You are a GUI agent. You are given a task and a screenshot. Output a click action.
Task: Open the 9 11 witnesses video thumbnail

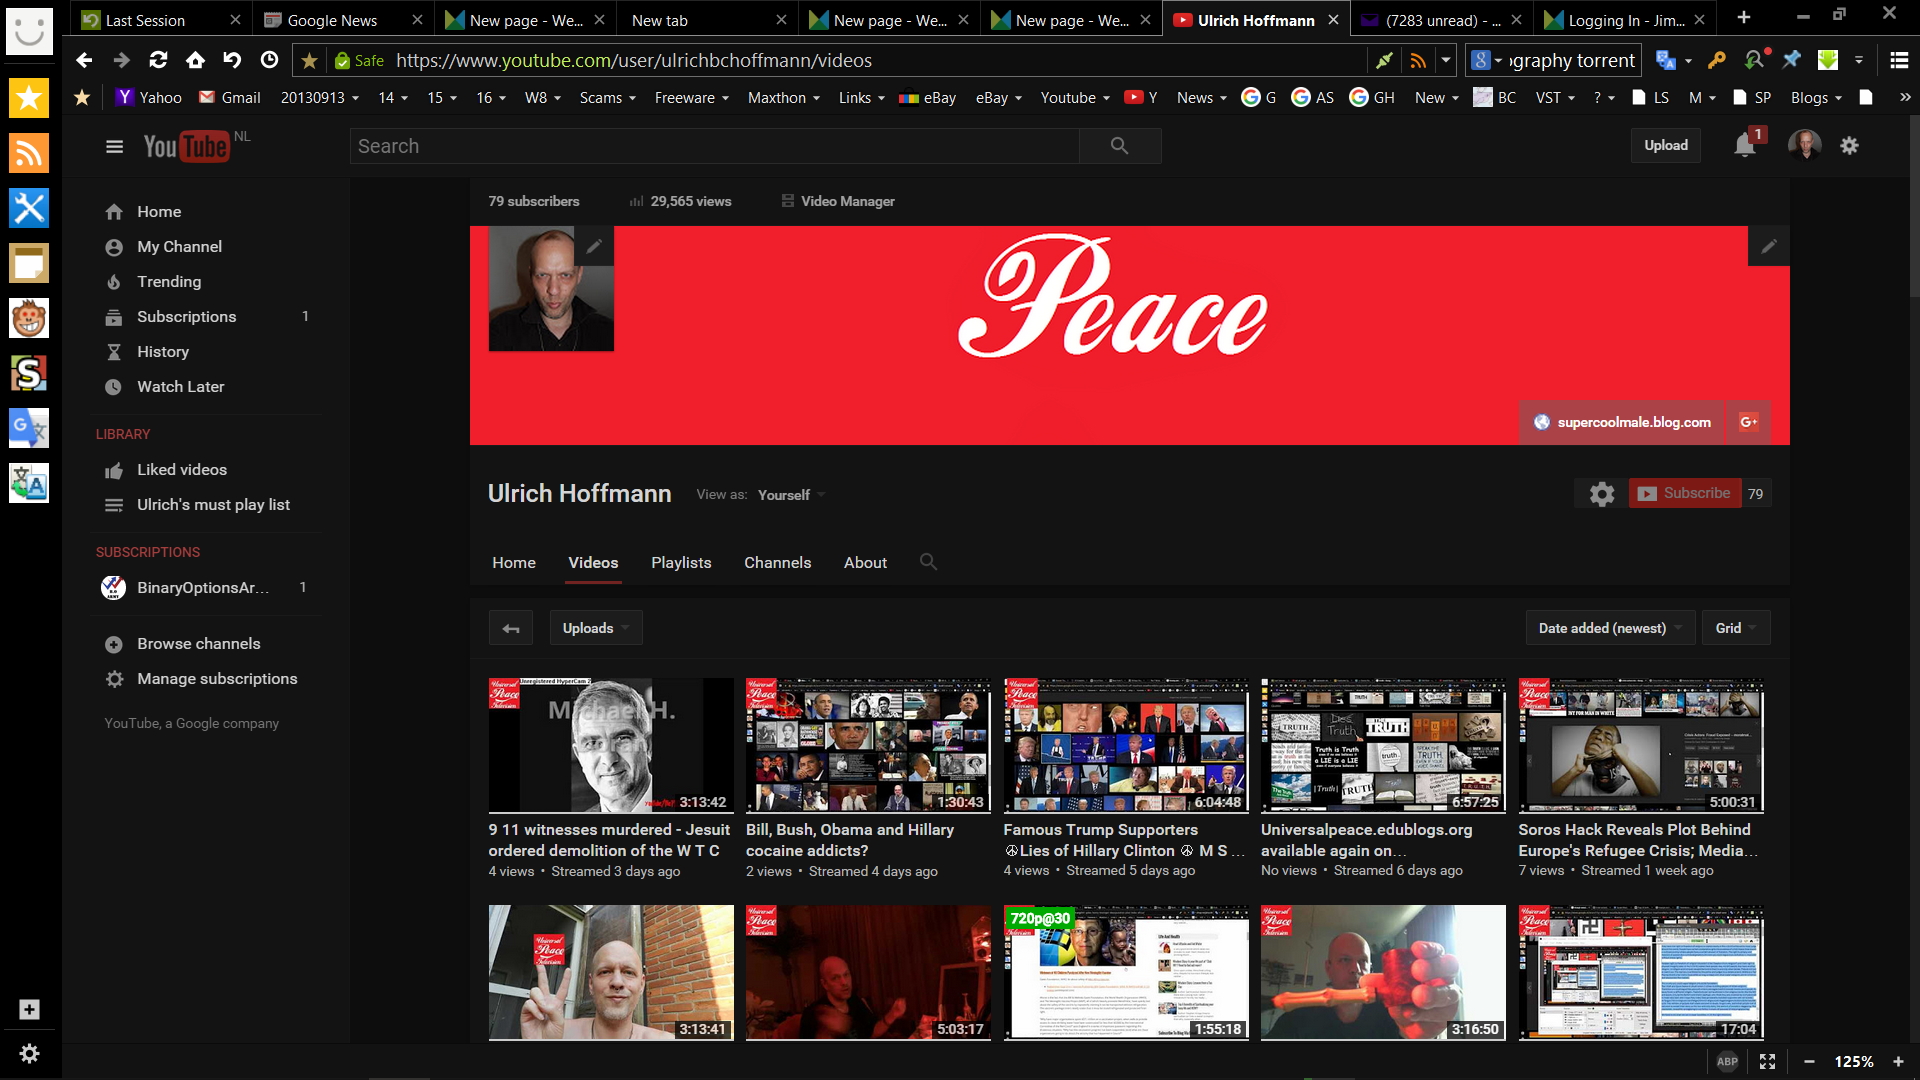pyautogui.click(x=610, y=745)
